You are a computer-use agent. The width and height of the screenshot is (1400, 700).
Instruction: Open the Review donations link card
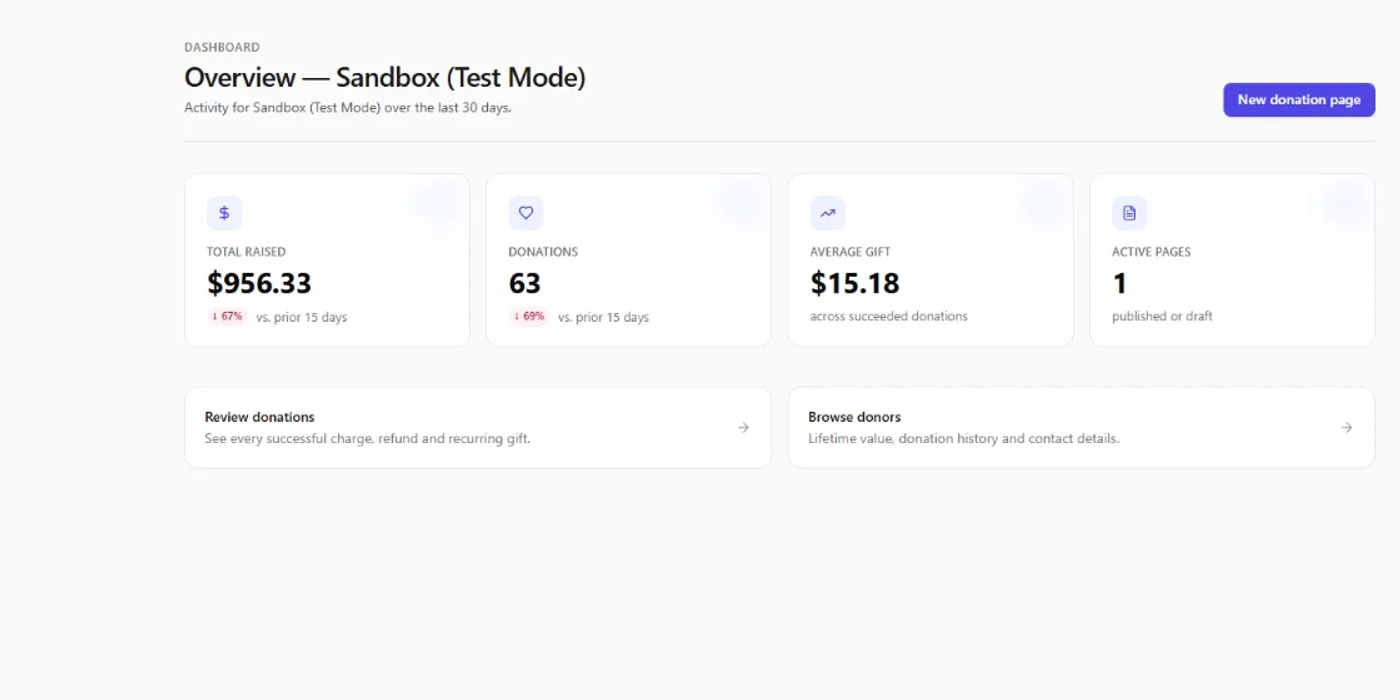pos(478,428)
